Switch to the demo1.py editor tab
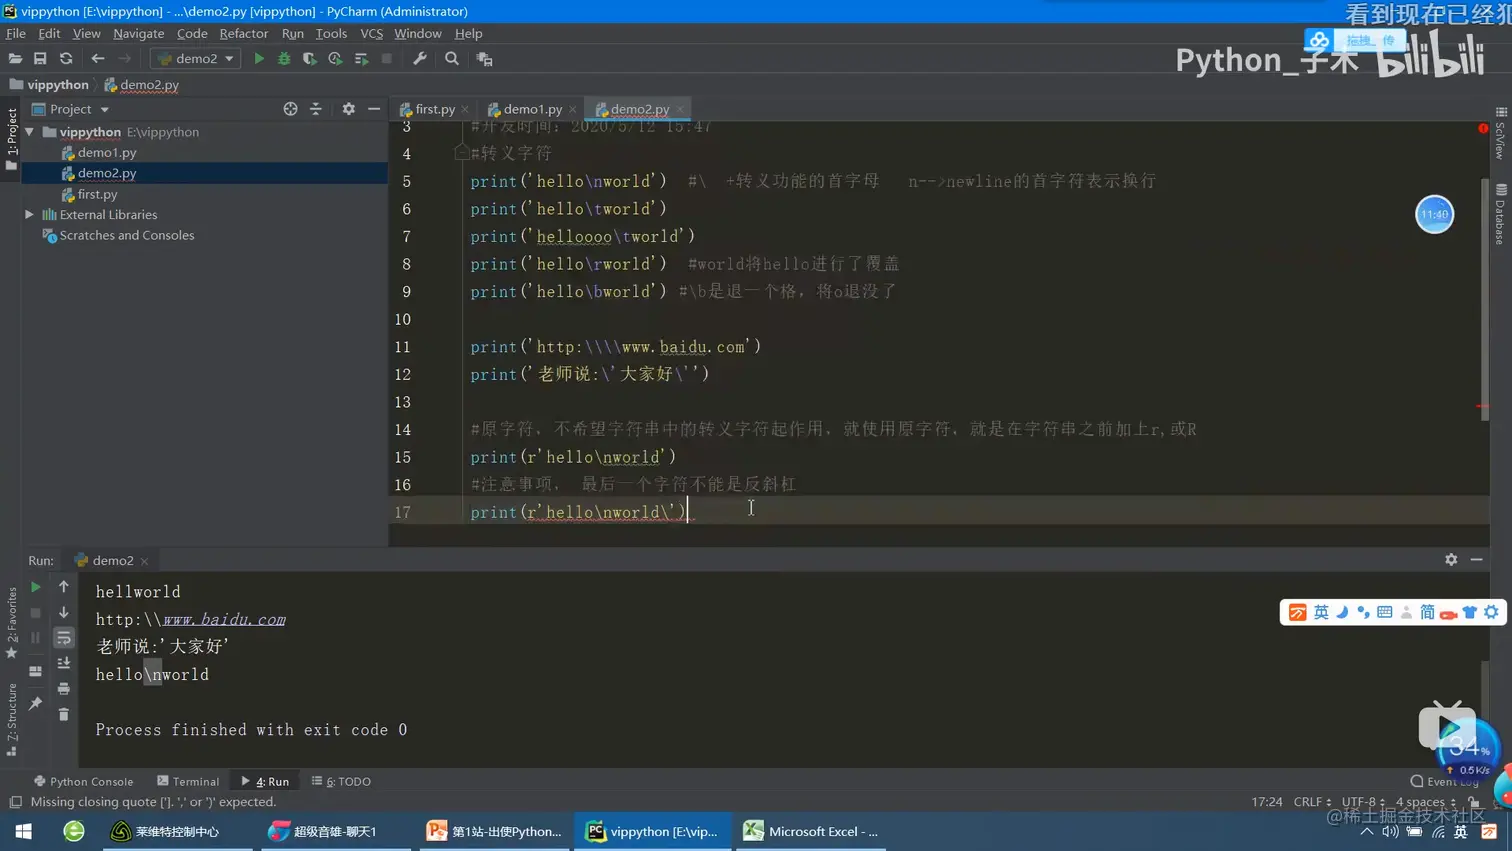Image resolution: width=1512 pixels, height=851 pixels. coord(532,109)
